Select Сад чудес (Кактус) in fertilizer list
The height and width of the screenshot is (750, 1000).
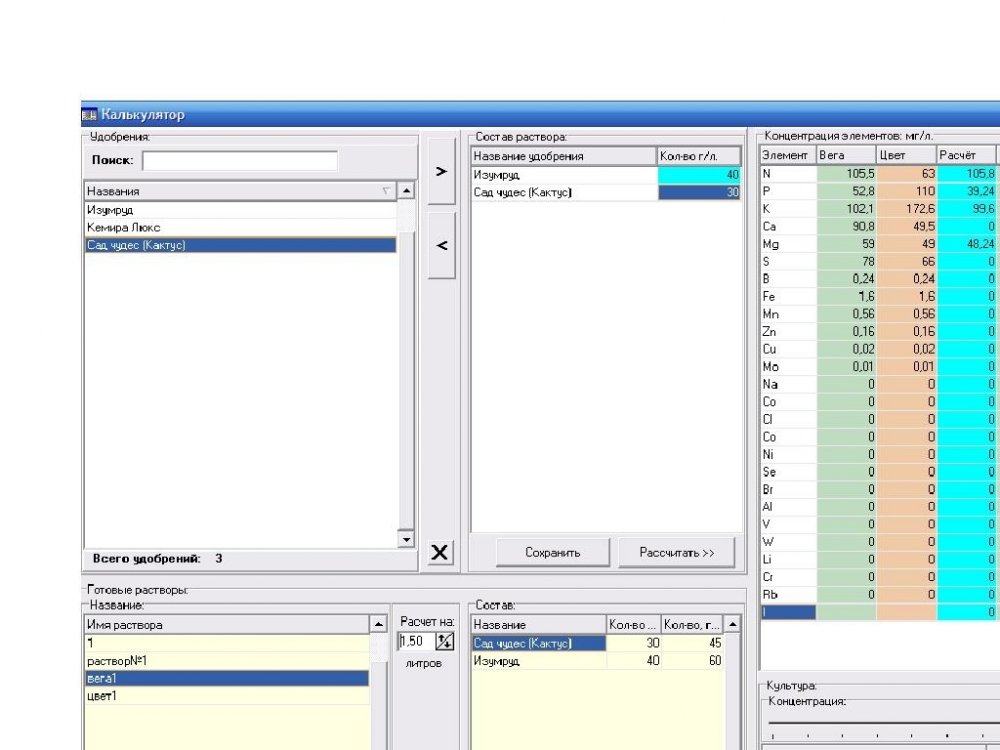240,245
